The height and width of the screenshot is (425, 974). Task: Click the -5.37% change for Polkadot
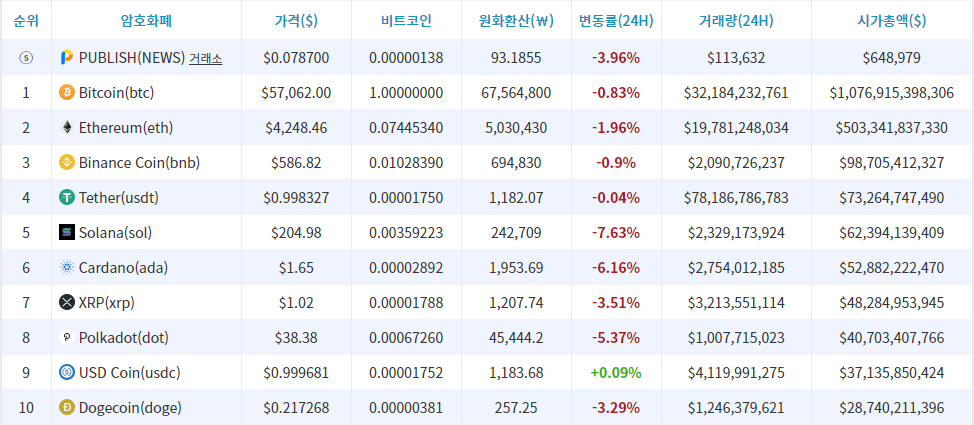(616, 338)
